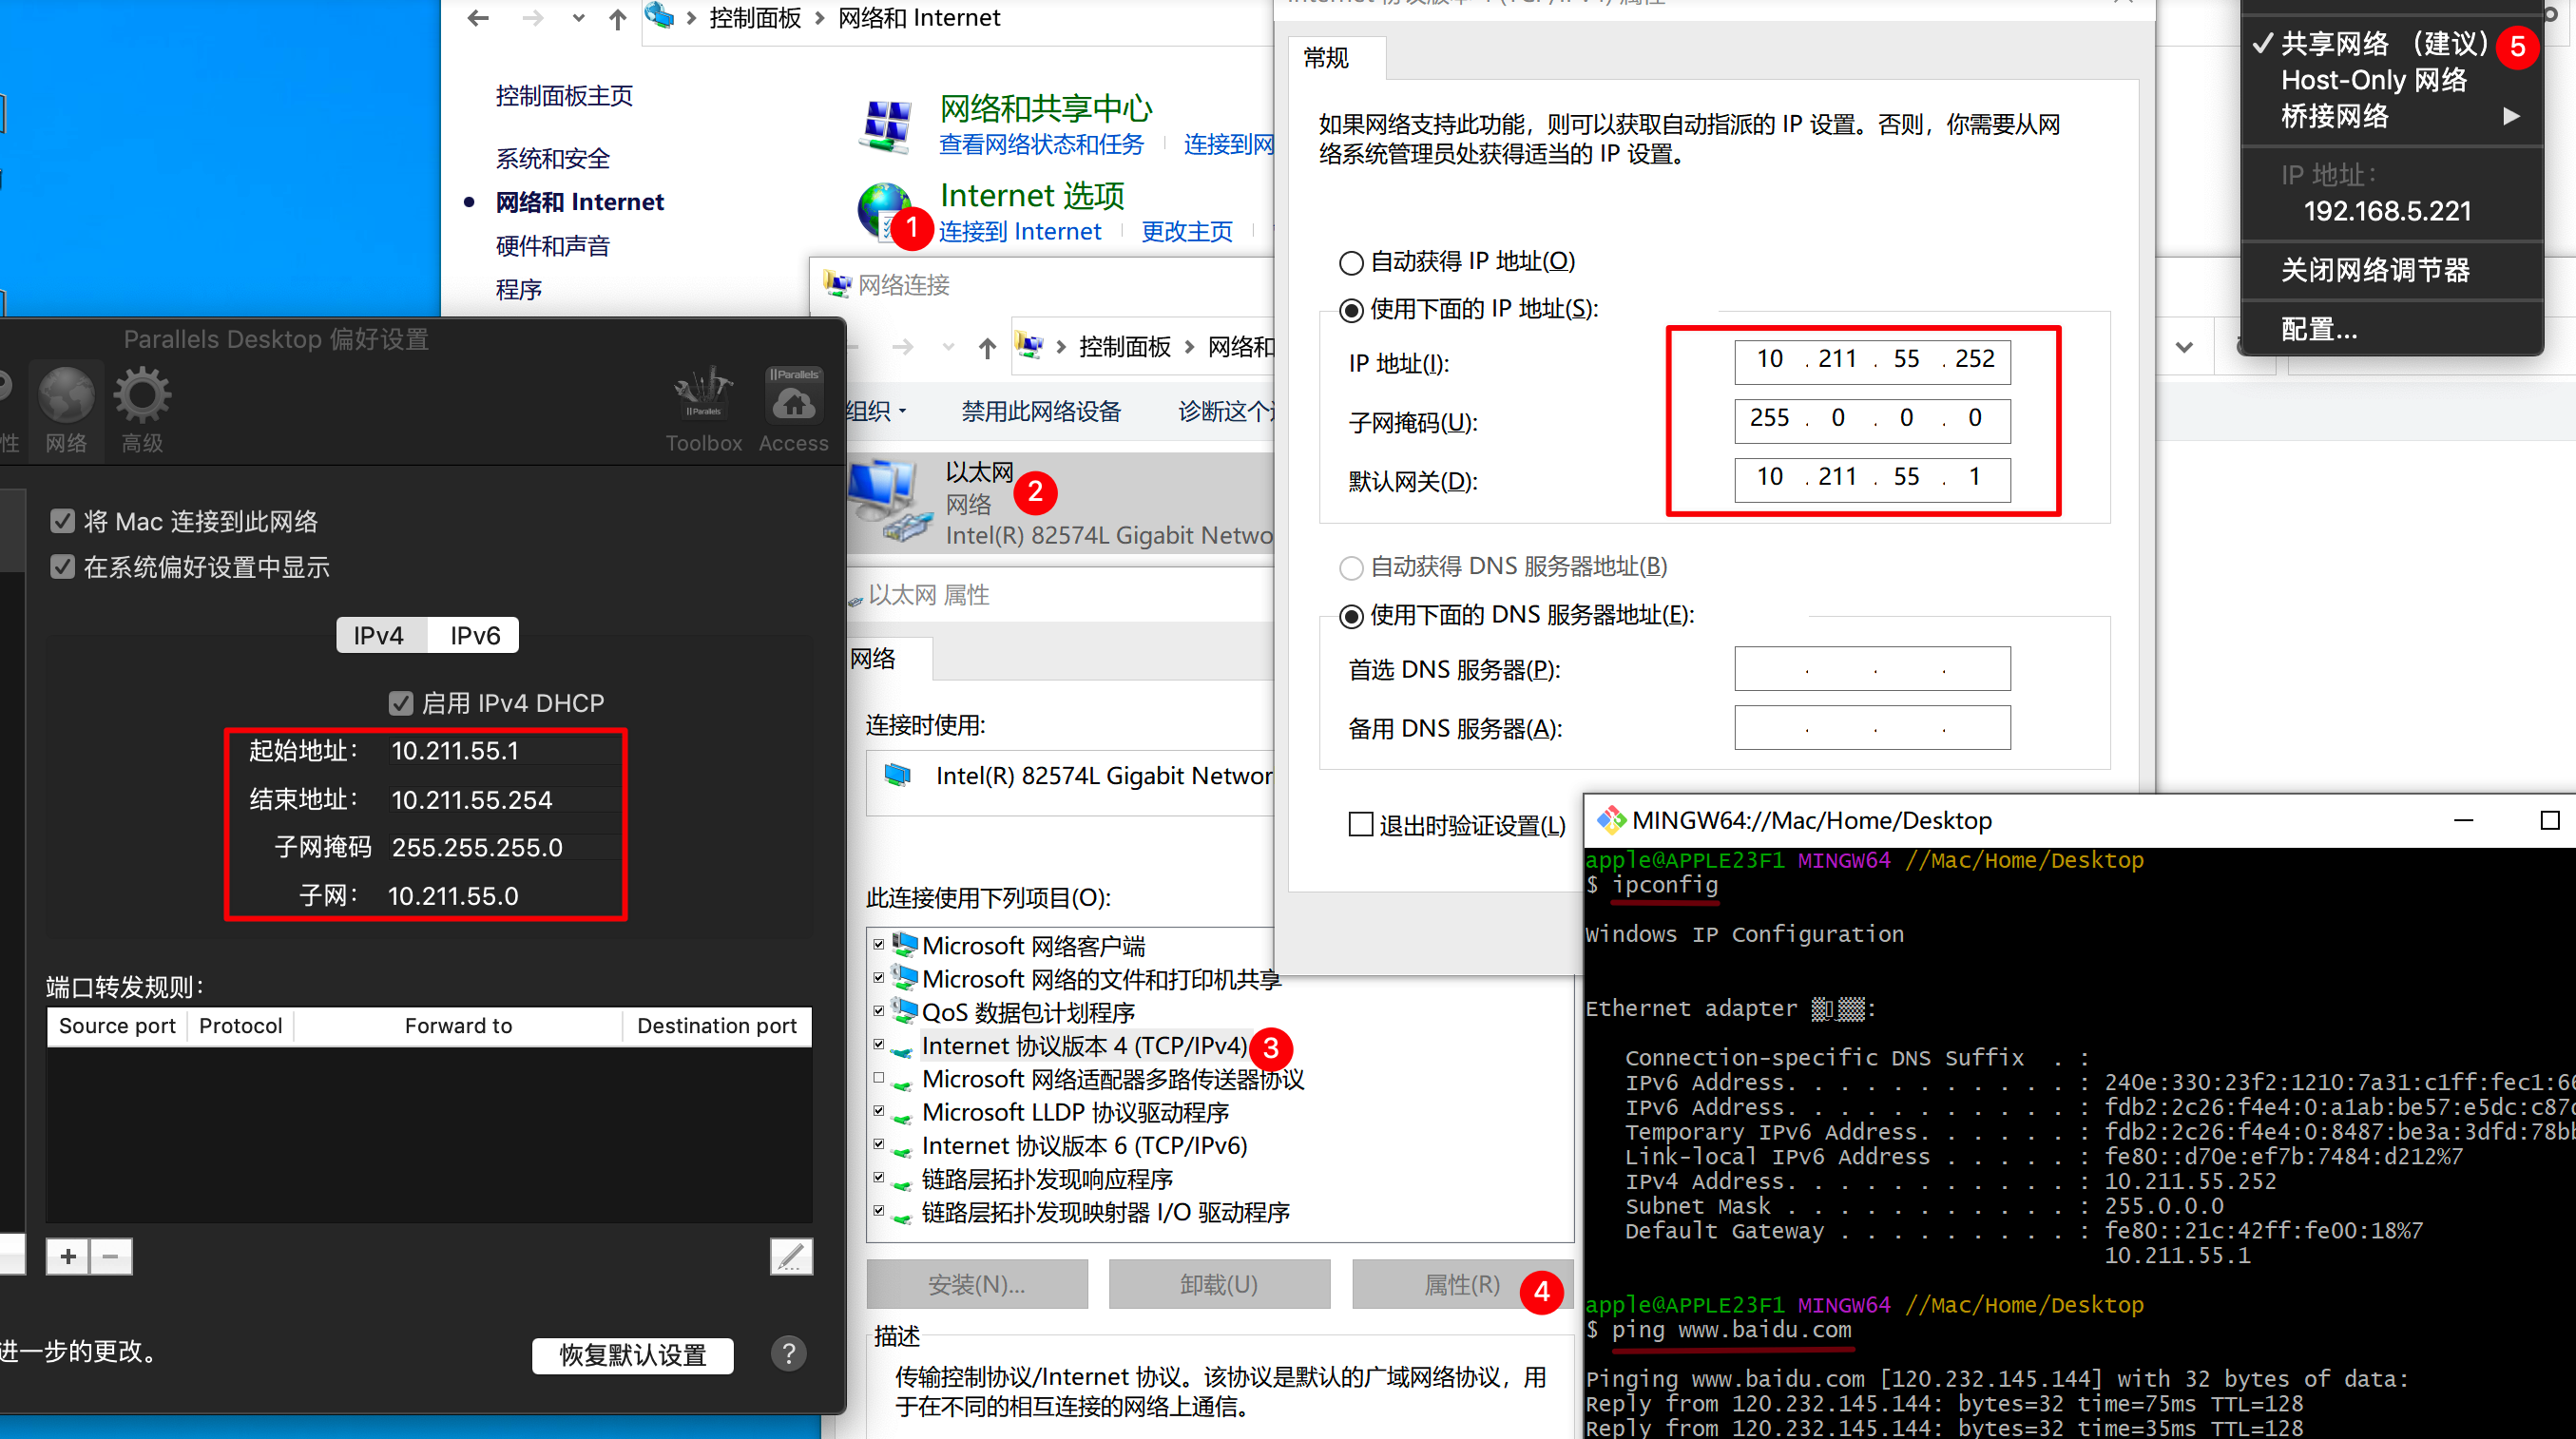2576x1439 pixels.
Task: Go up one level in Network Connections window
Action: click(988, 347)
